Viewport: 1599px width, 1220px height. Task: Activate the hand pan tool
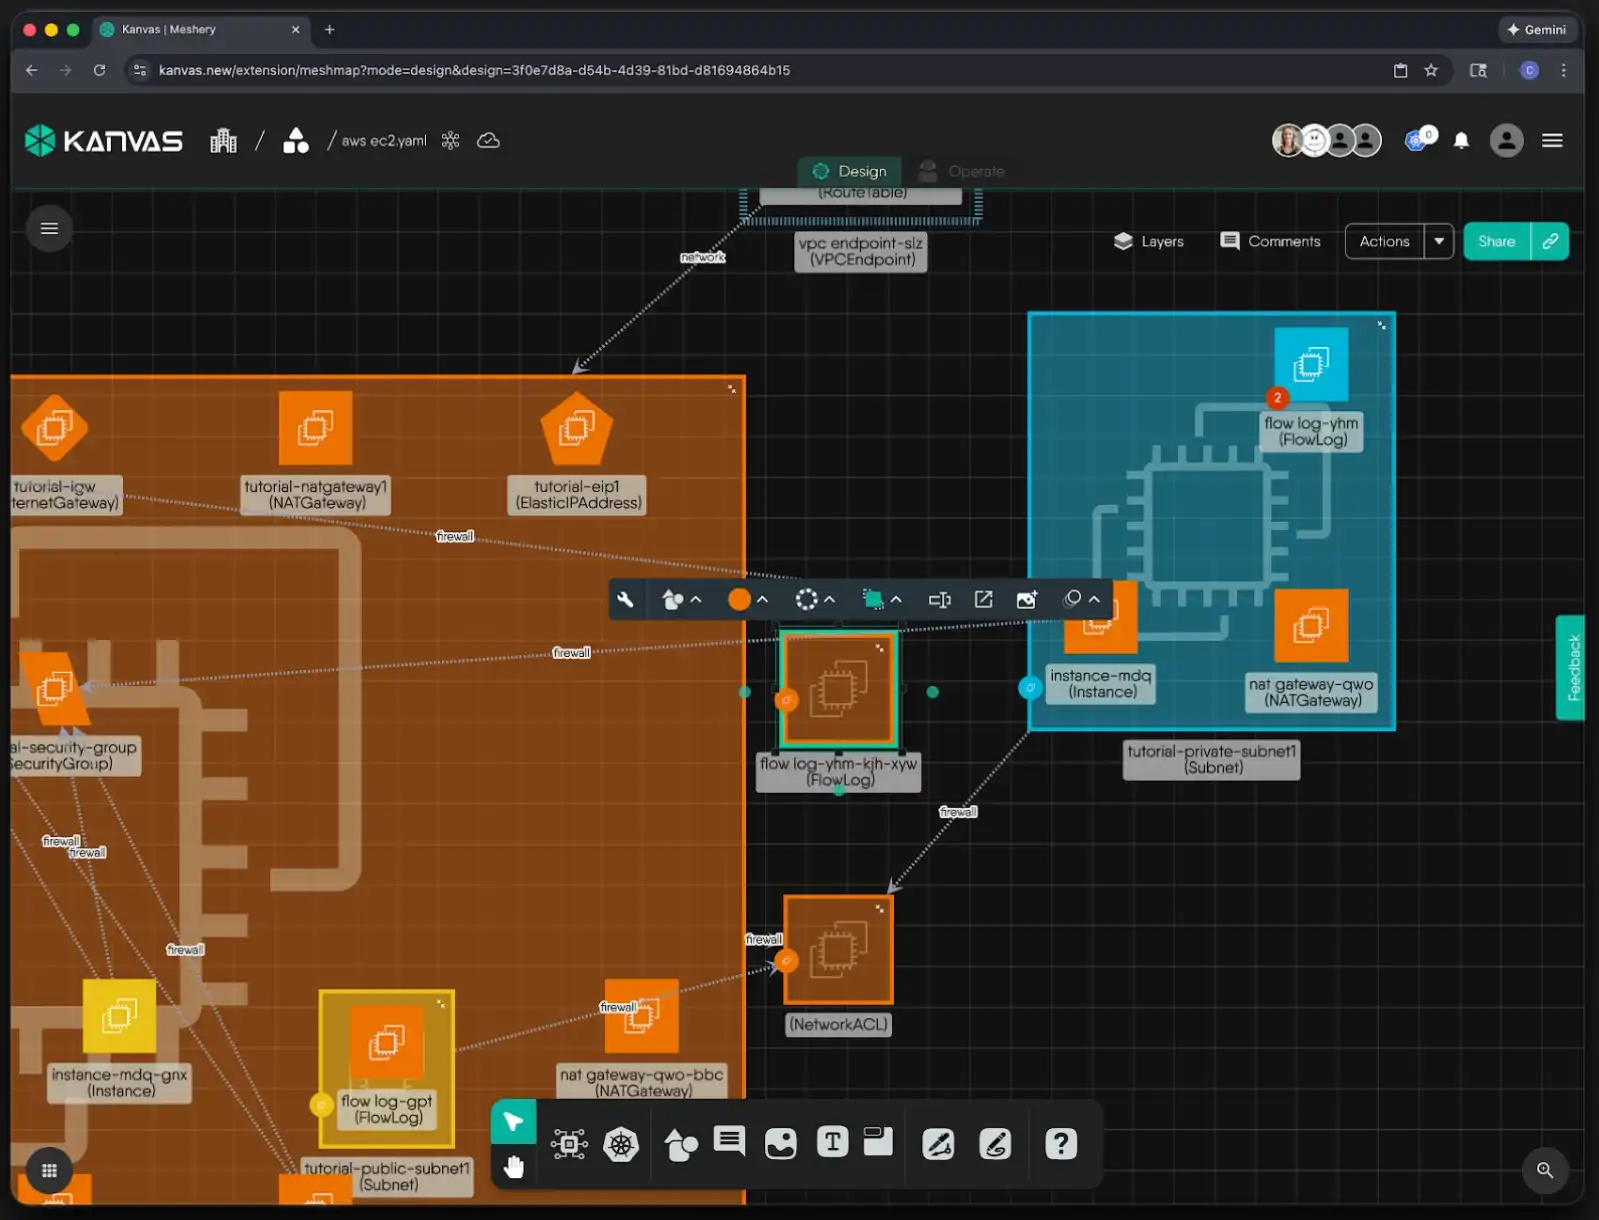coord(514,1167)
